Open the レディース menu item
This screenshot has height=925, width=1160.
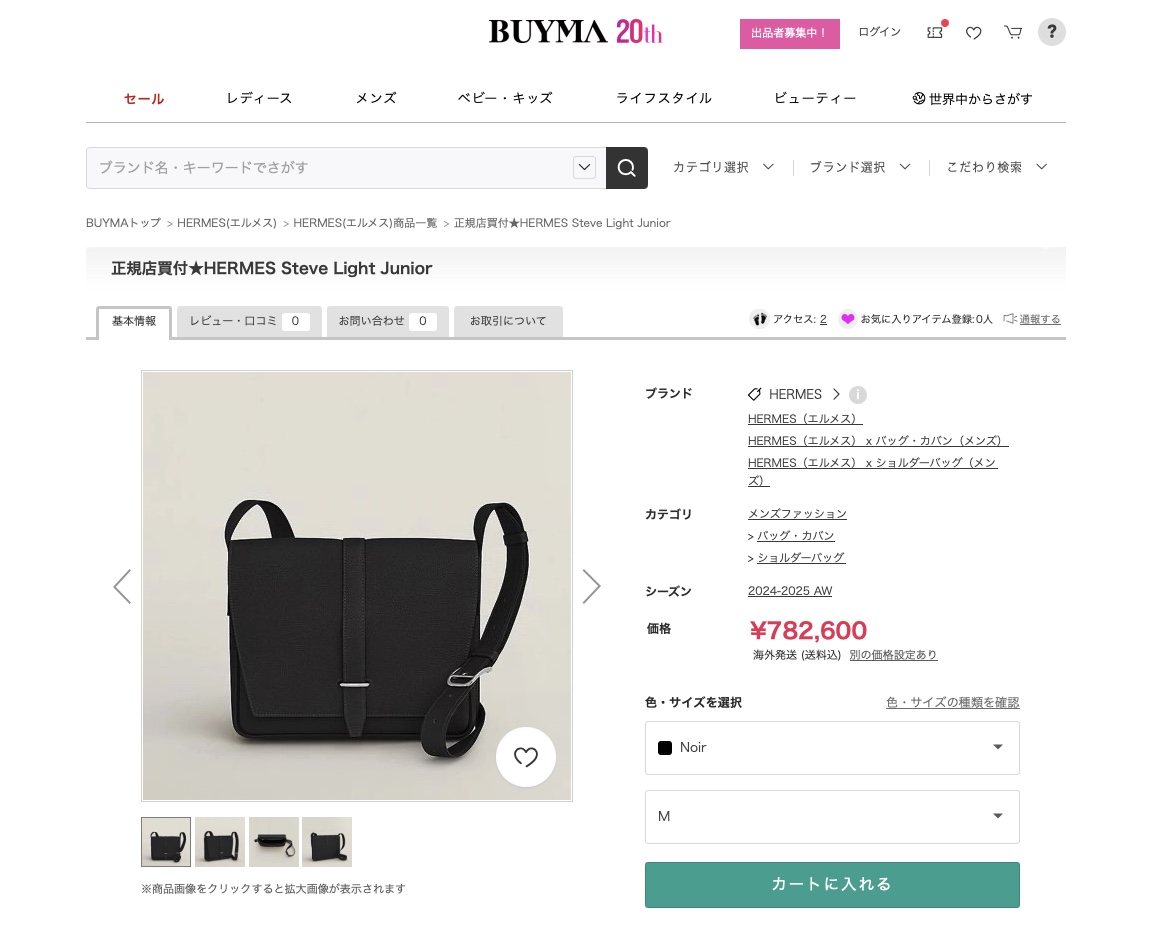click(259, 98)
